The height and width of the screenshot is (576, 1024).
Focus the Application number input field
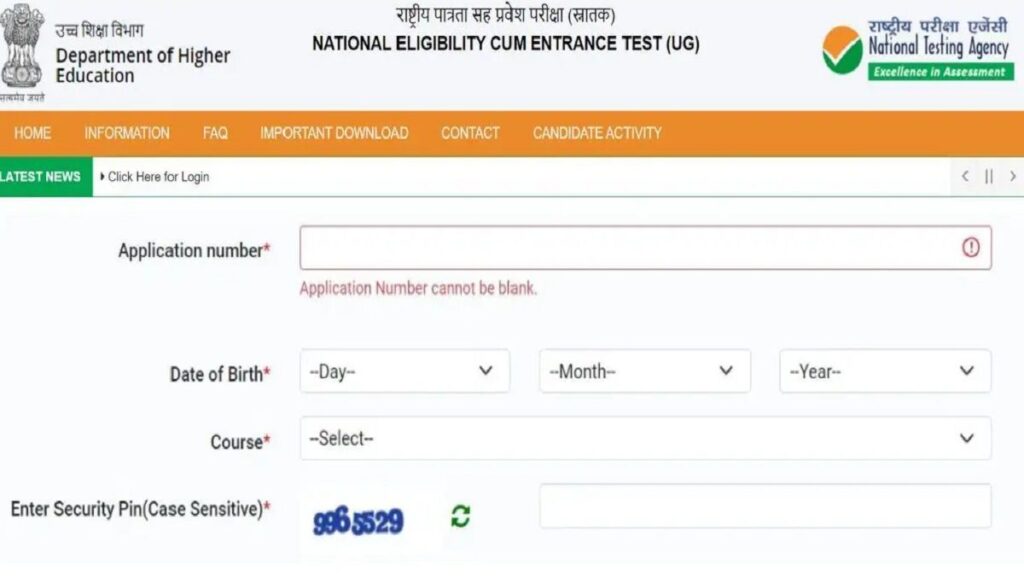pyautogui.click(x=645, y=248)
